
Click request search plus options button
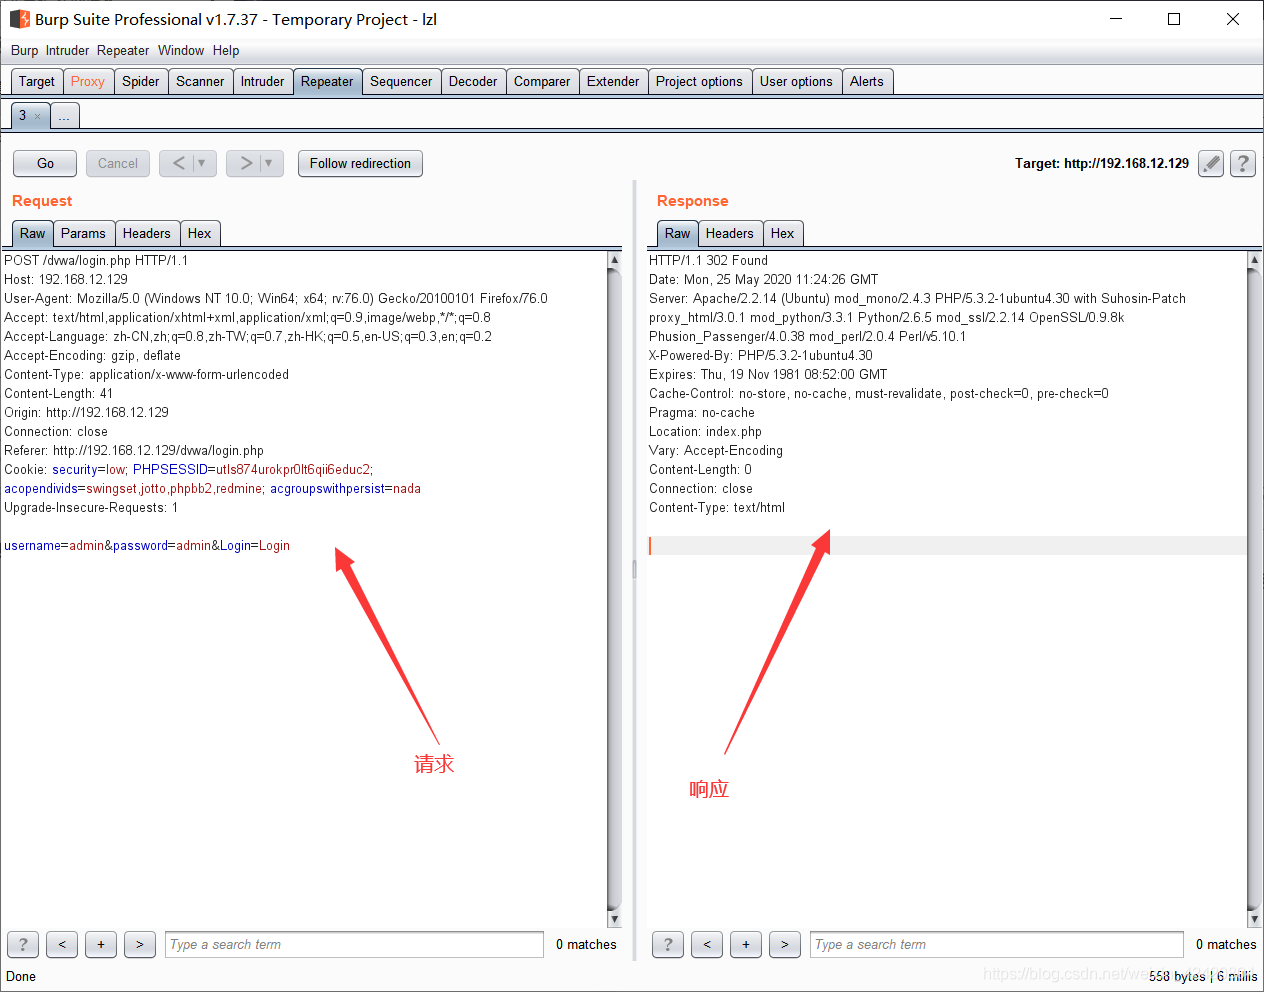click(x=101, y=944)
